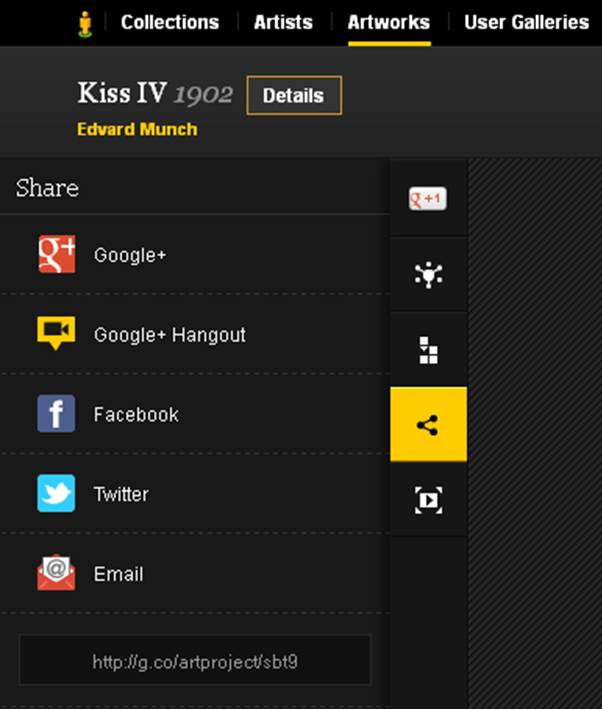
Task: Select the g.co/artproject short URL field
Action: click(195, 660)
